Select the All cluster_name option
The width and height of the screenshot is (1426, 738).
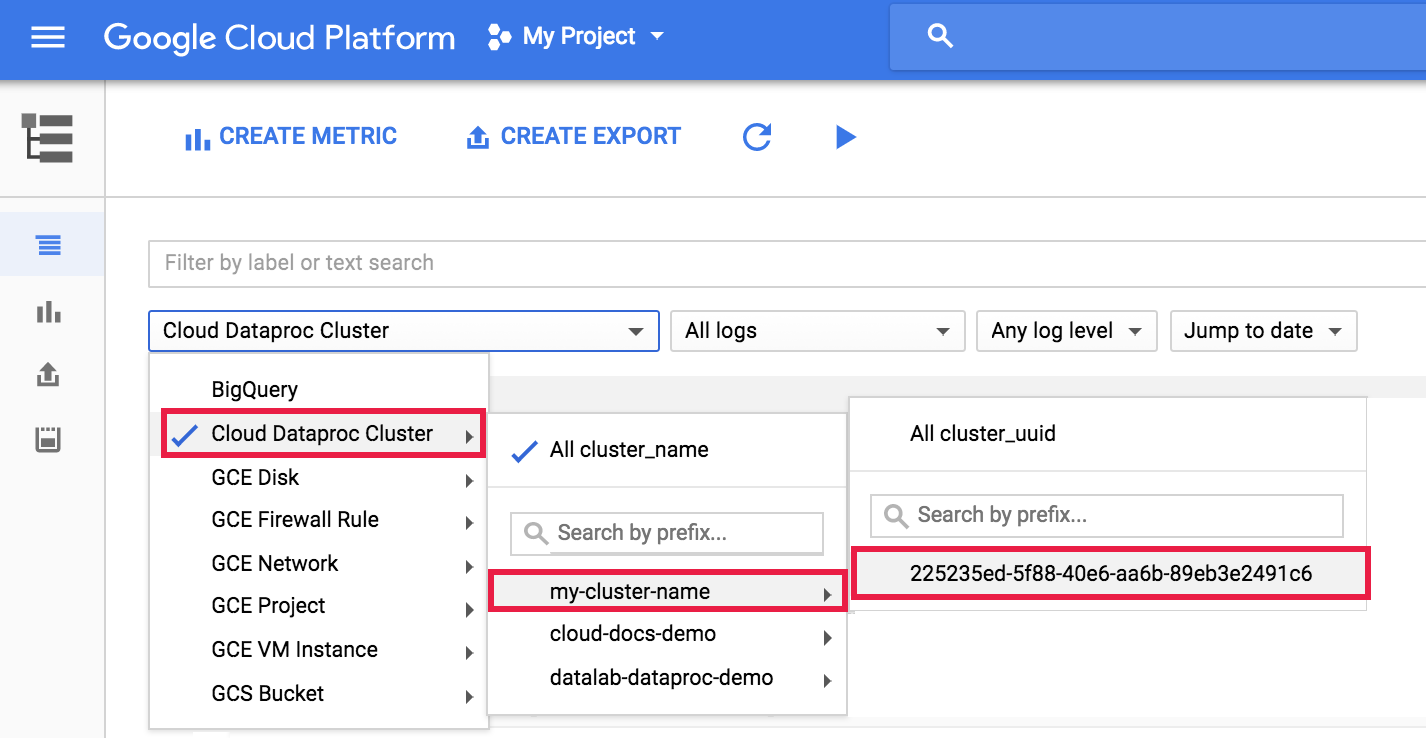628,450
